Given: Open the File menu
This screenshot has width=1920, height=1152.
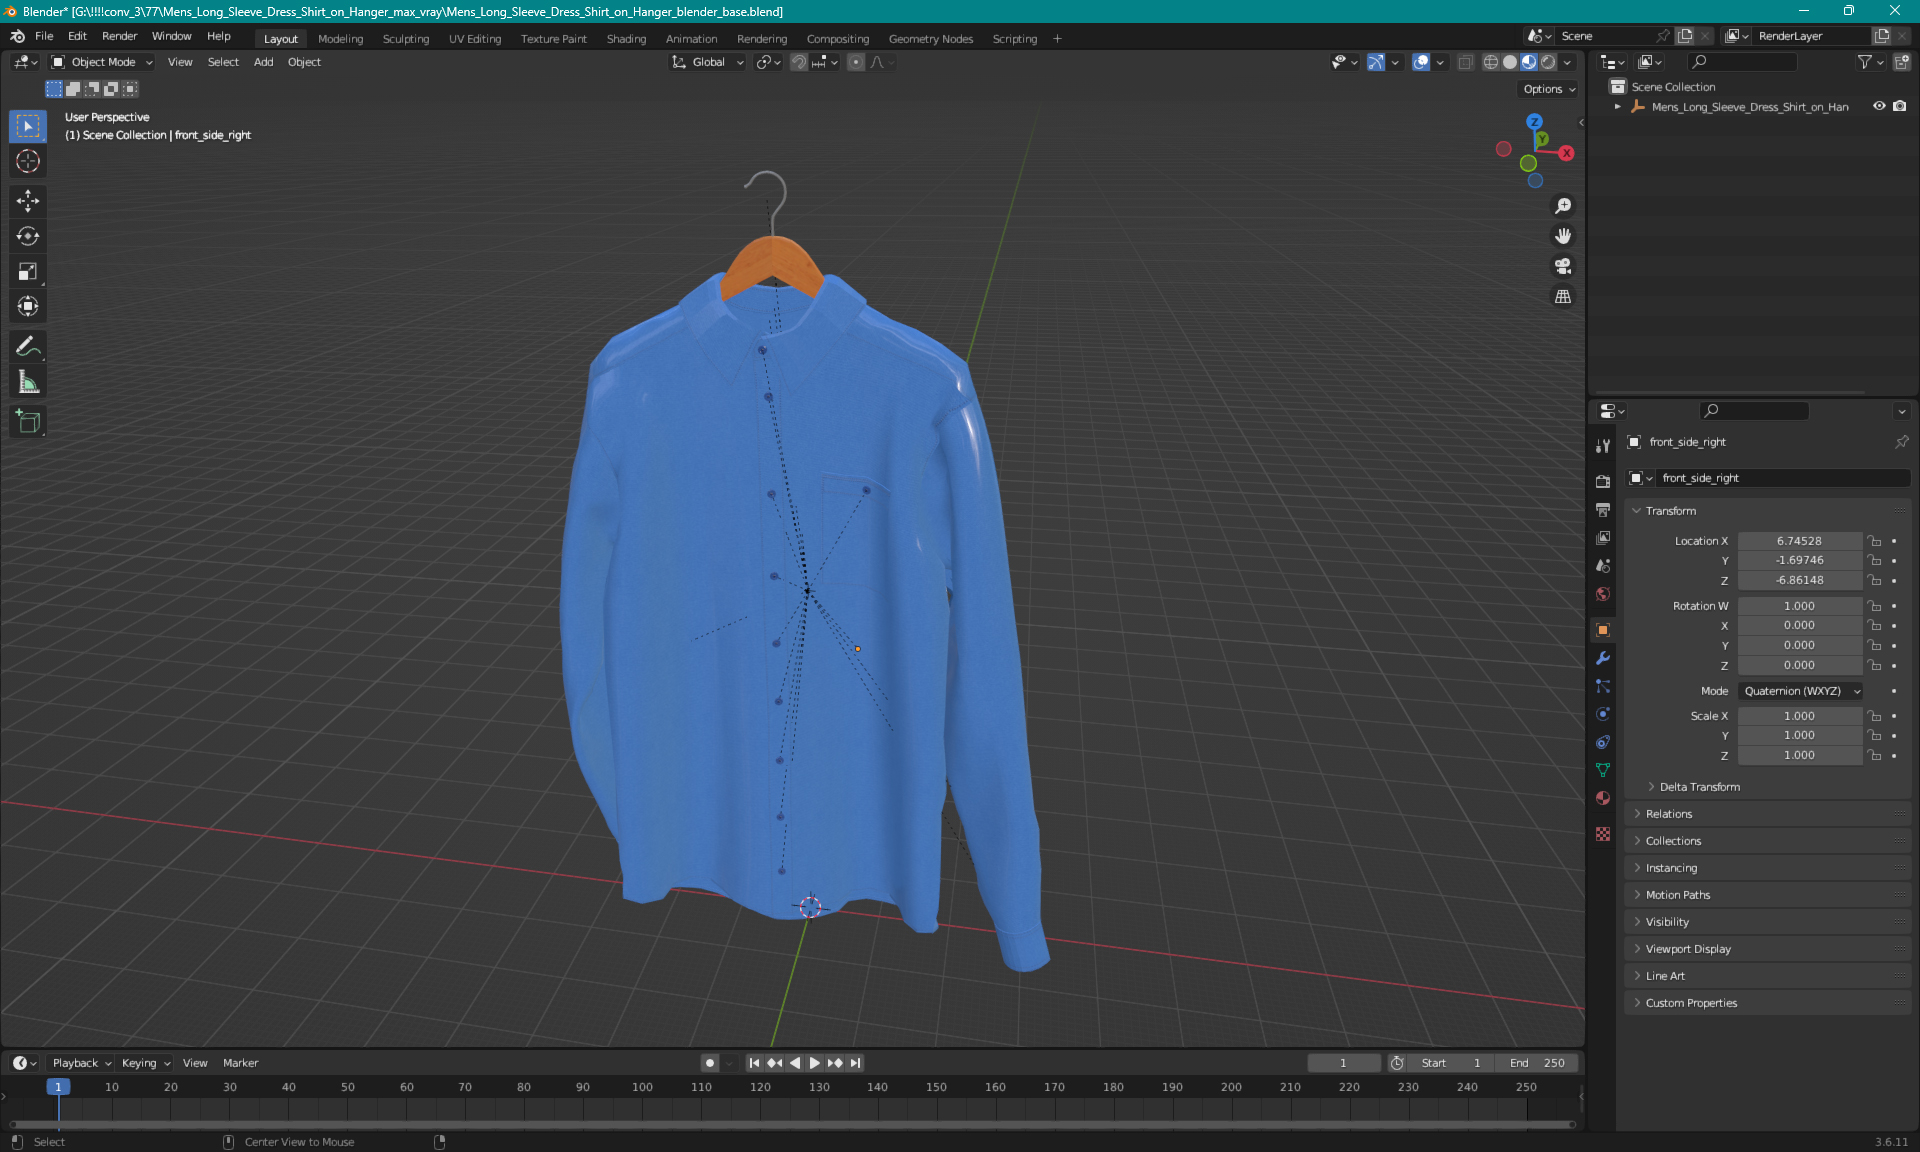Looking at the screenshot, I should point(44,36).
